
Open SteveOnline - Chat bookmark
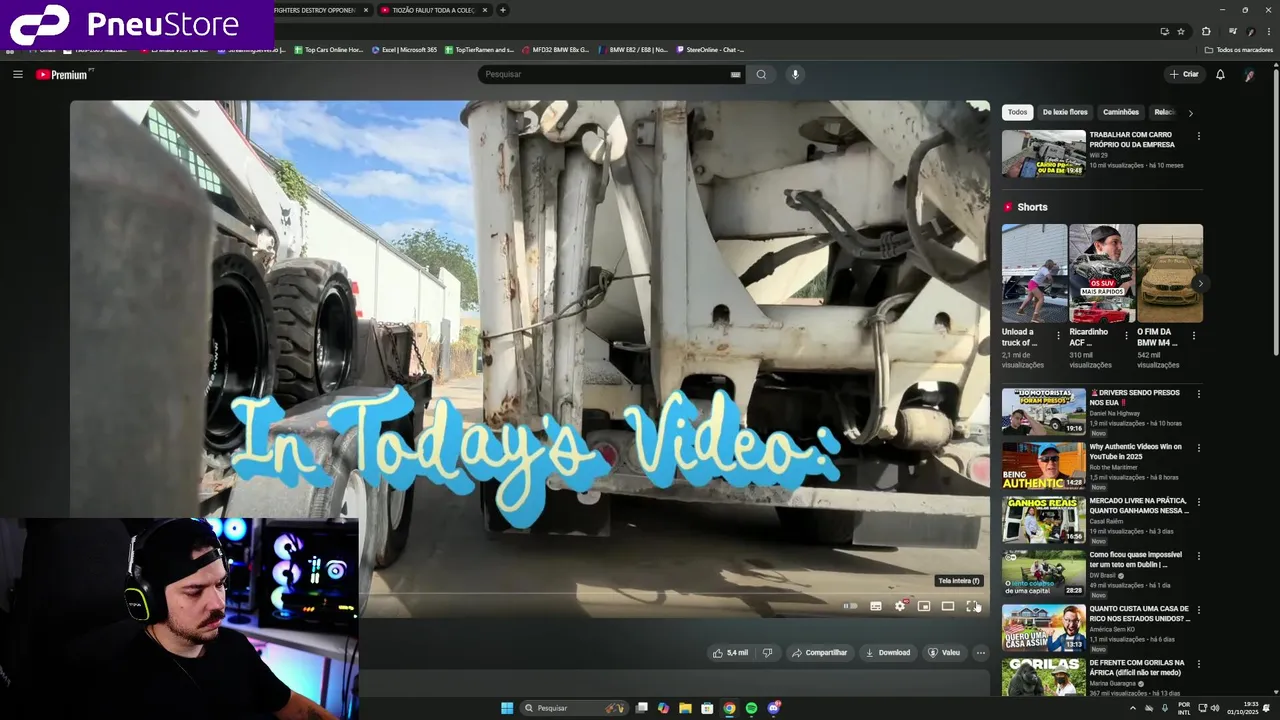tap(710, 49)
